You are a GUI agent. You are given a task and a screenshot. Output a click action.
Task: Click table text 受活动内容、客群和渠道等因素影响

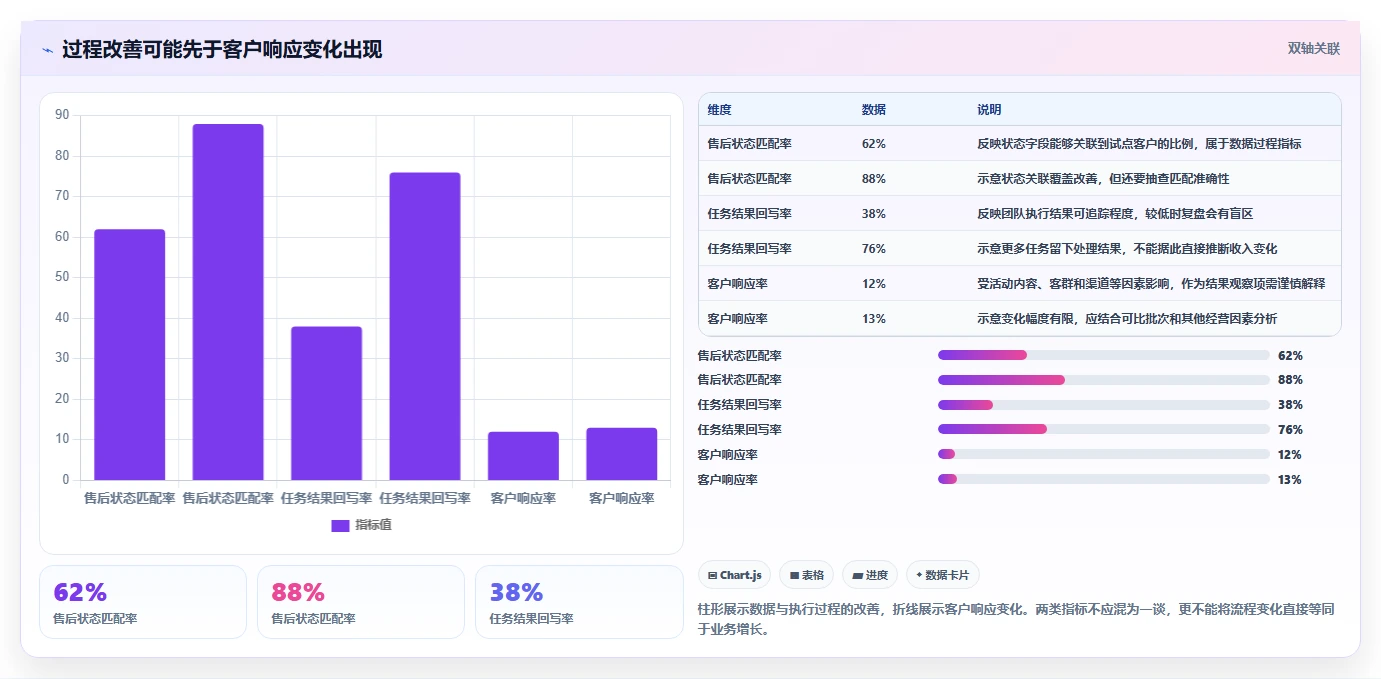(1073, 284)
